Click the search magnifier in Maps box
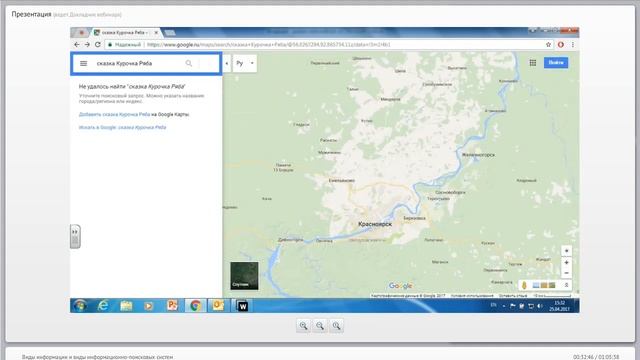640x360 pixels. [189, 63]
